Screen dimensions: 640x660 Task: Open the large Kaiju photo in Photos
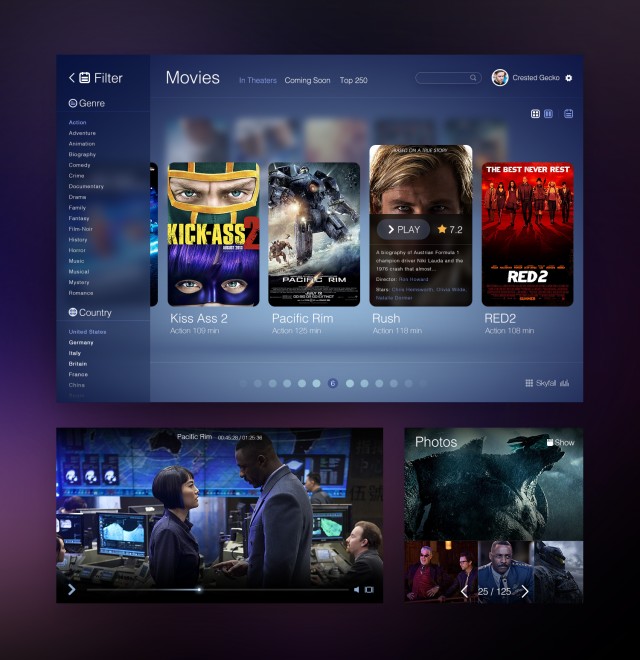click(494, 484)
